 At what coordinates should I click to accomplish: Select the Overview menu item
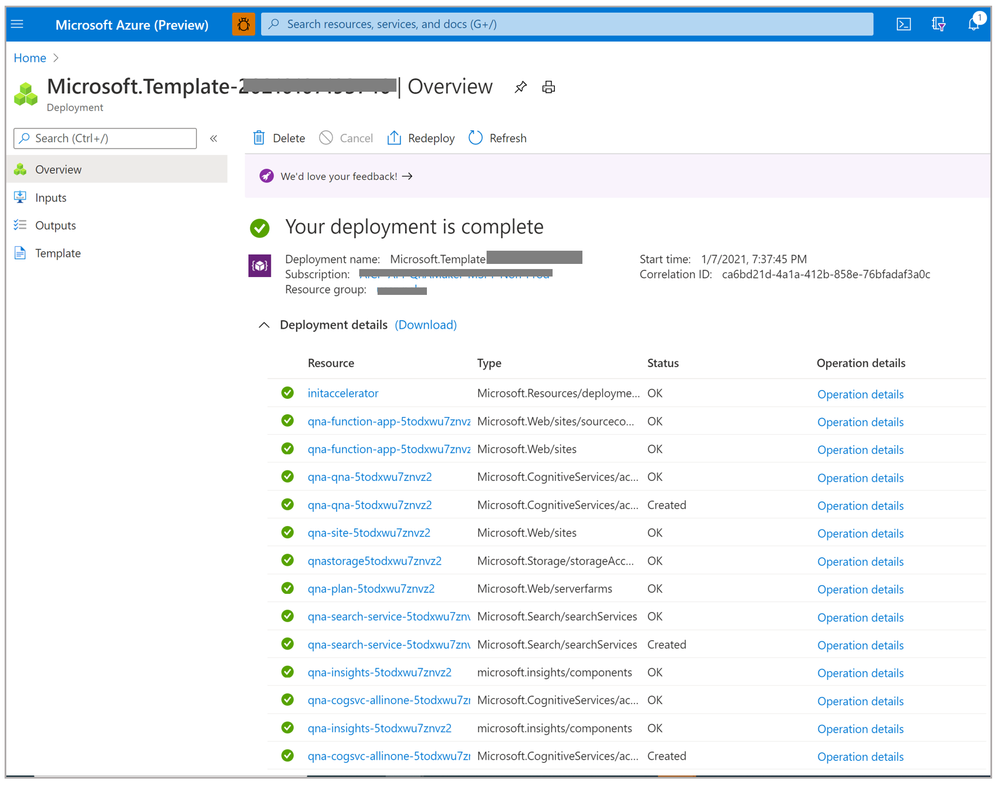[x=117, y=169]
